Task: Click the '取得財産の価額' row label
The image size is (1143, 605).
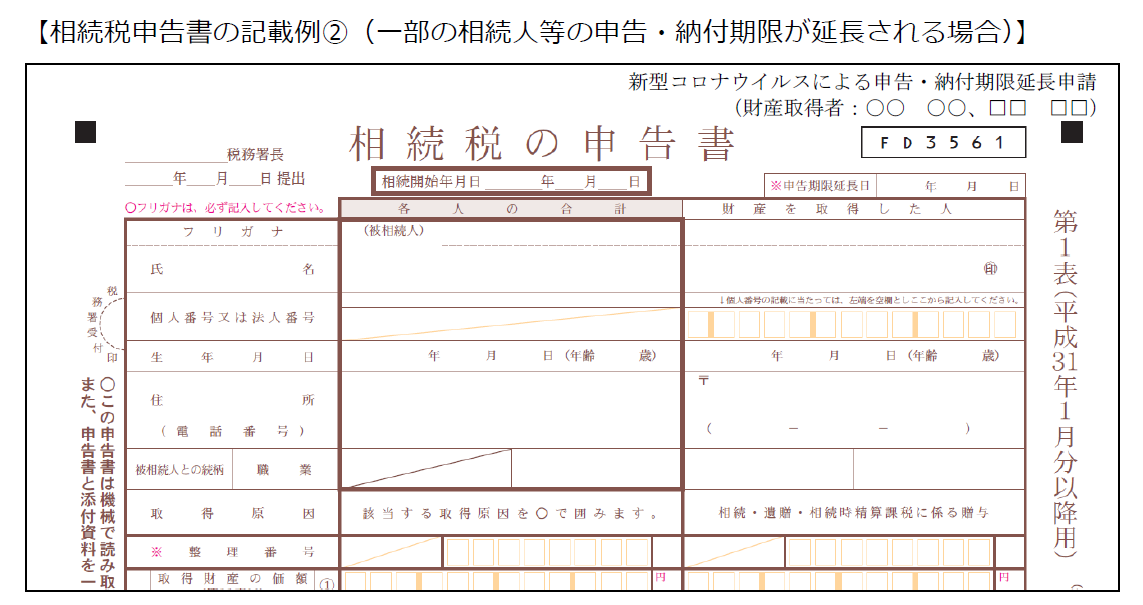Action: coord(233,579)
